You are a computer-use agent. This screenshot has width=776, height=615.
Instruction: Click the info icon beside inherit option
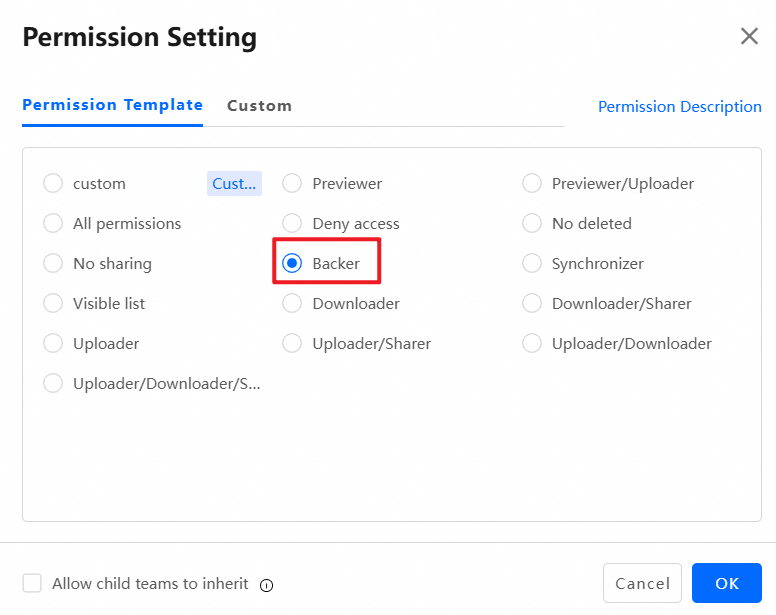266,585
